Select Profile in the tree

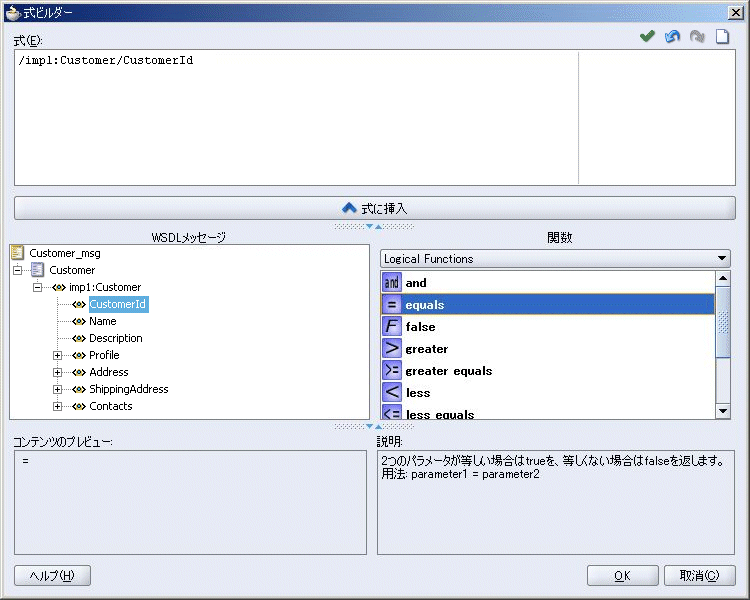tap(104, 355)
